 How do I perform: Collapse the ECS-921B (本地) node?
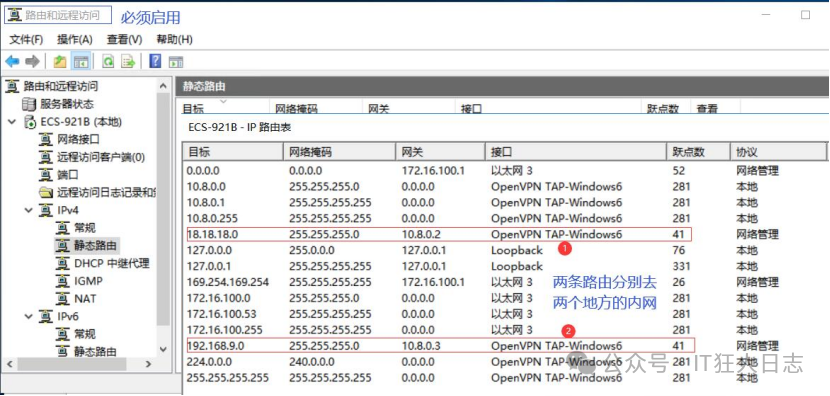[x=12, y=122]
